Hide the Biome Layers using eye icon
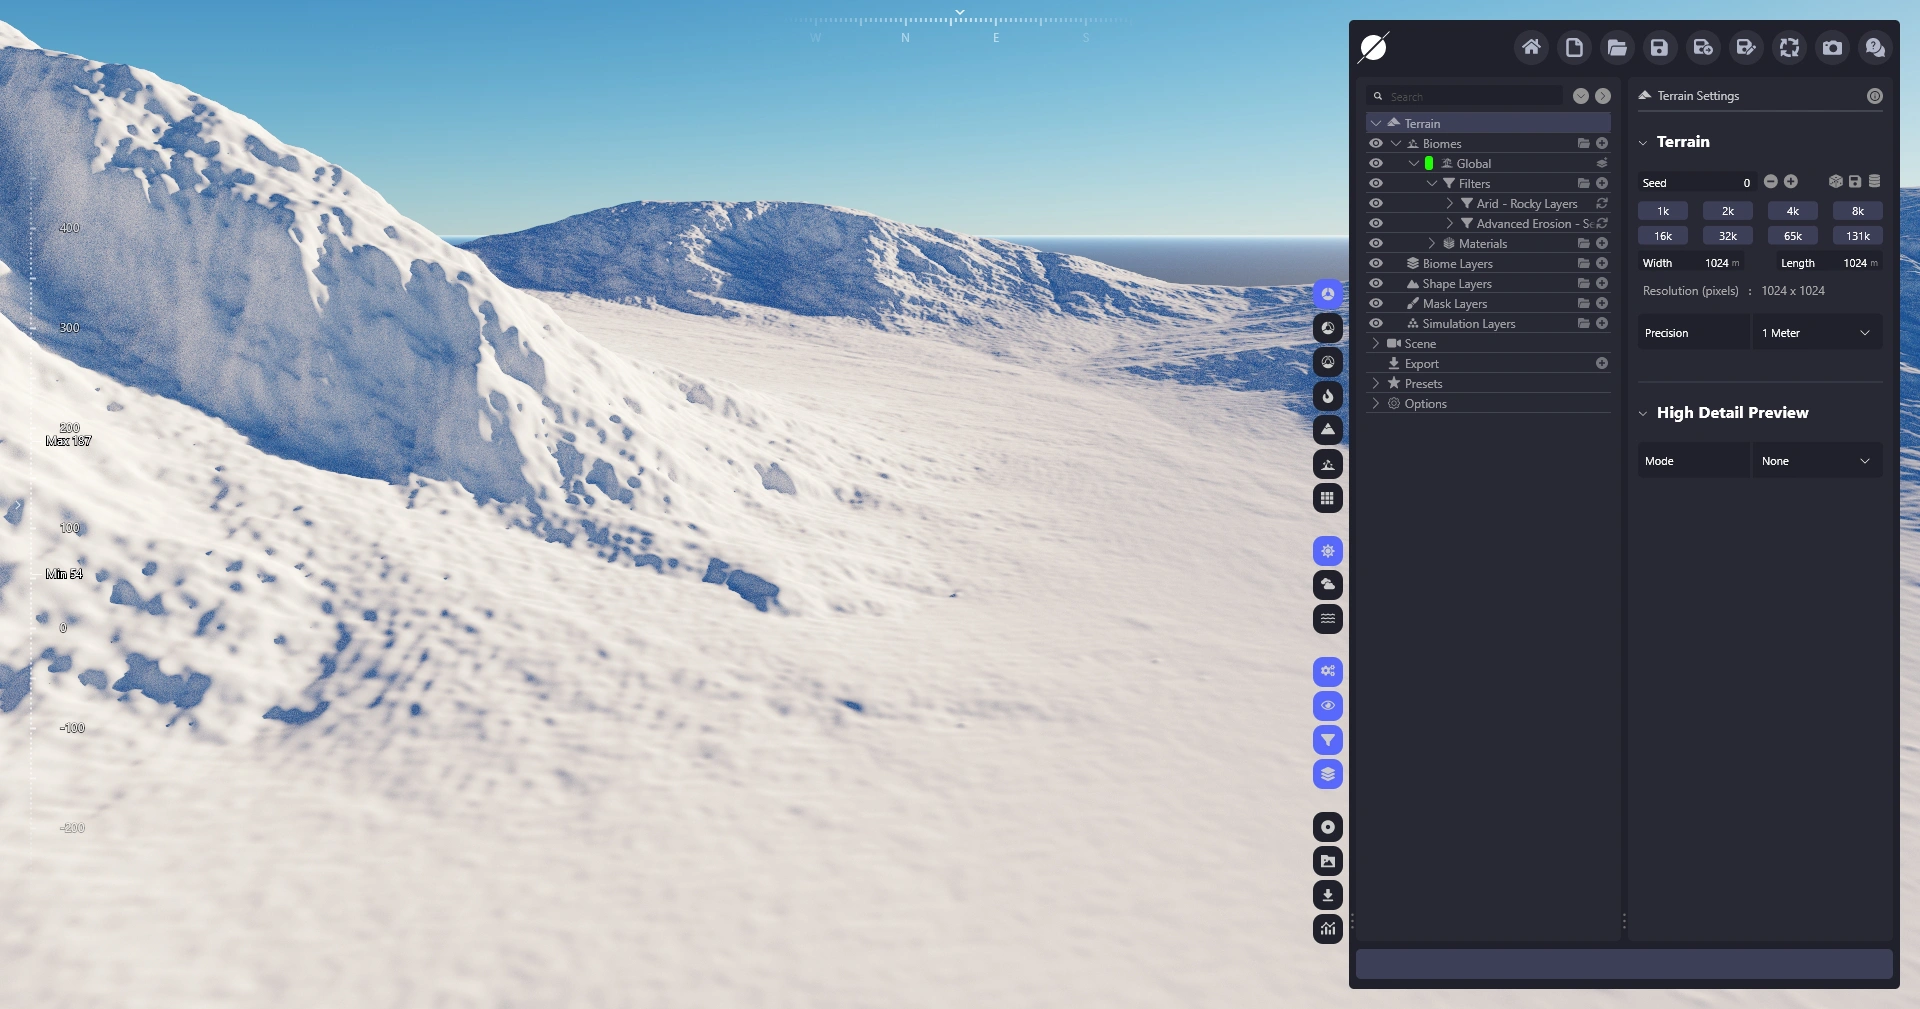Screen dimensions: 1920x1009 tap(1376, 264)
